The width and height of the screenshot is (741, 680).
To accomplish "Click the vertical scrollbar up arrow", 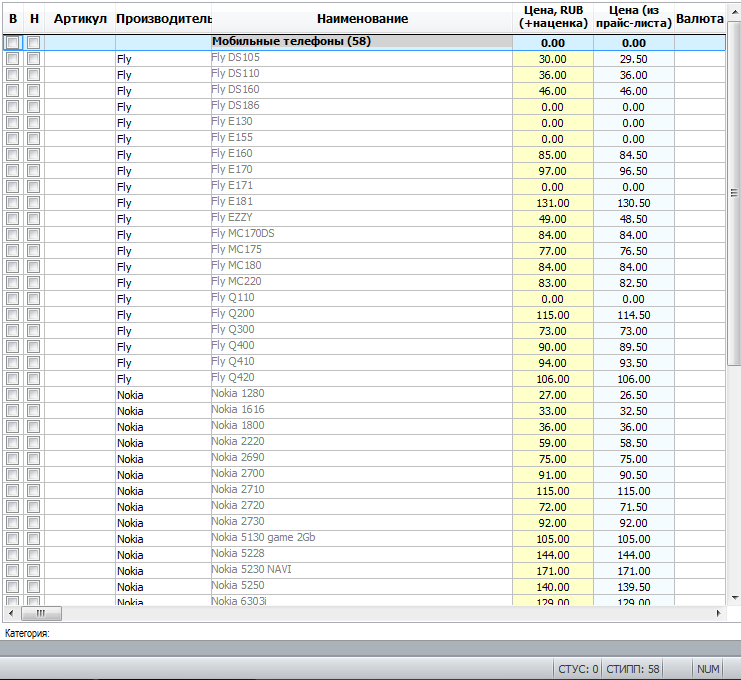I will tap(734, 13).
